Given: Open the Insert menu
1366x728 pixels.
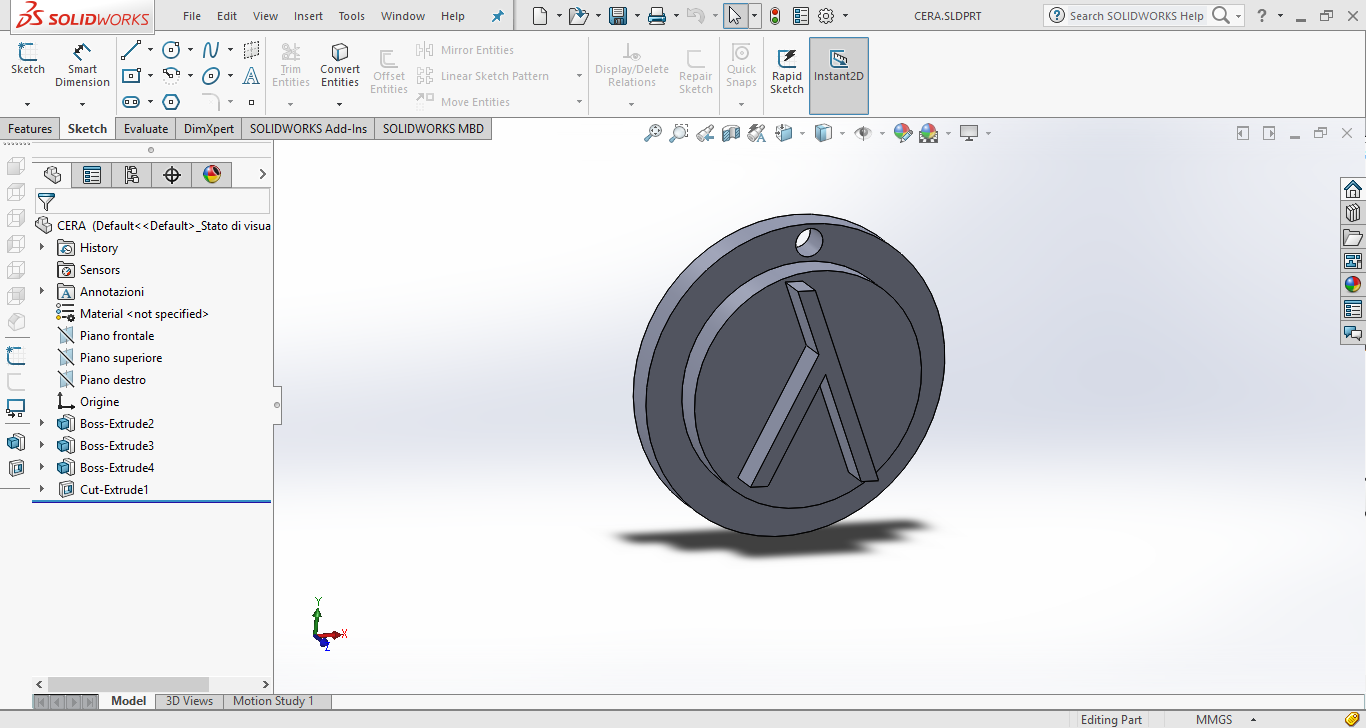Looking at the screenshot, I should point(308,16).
